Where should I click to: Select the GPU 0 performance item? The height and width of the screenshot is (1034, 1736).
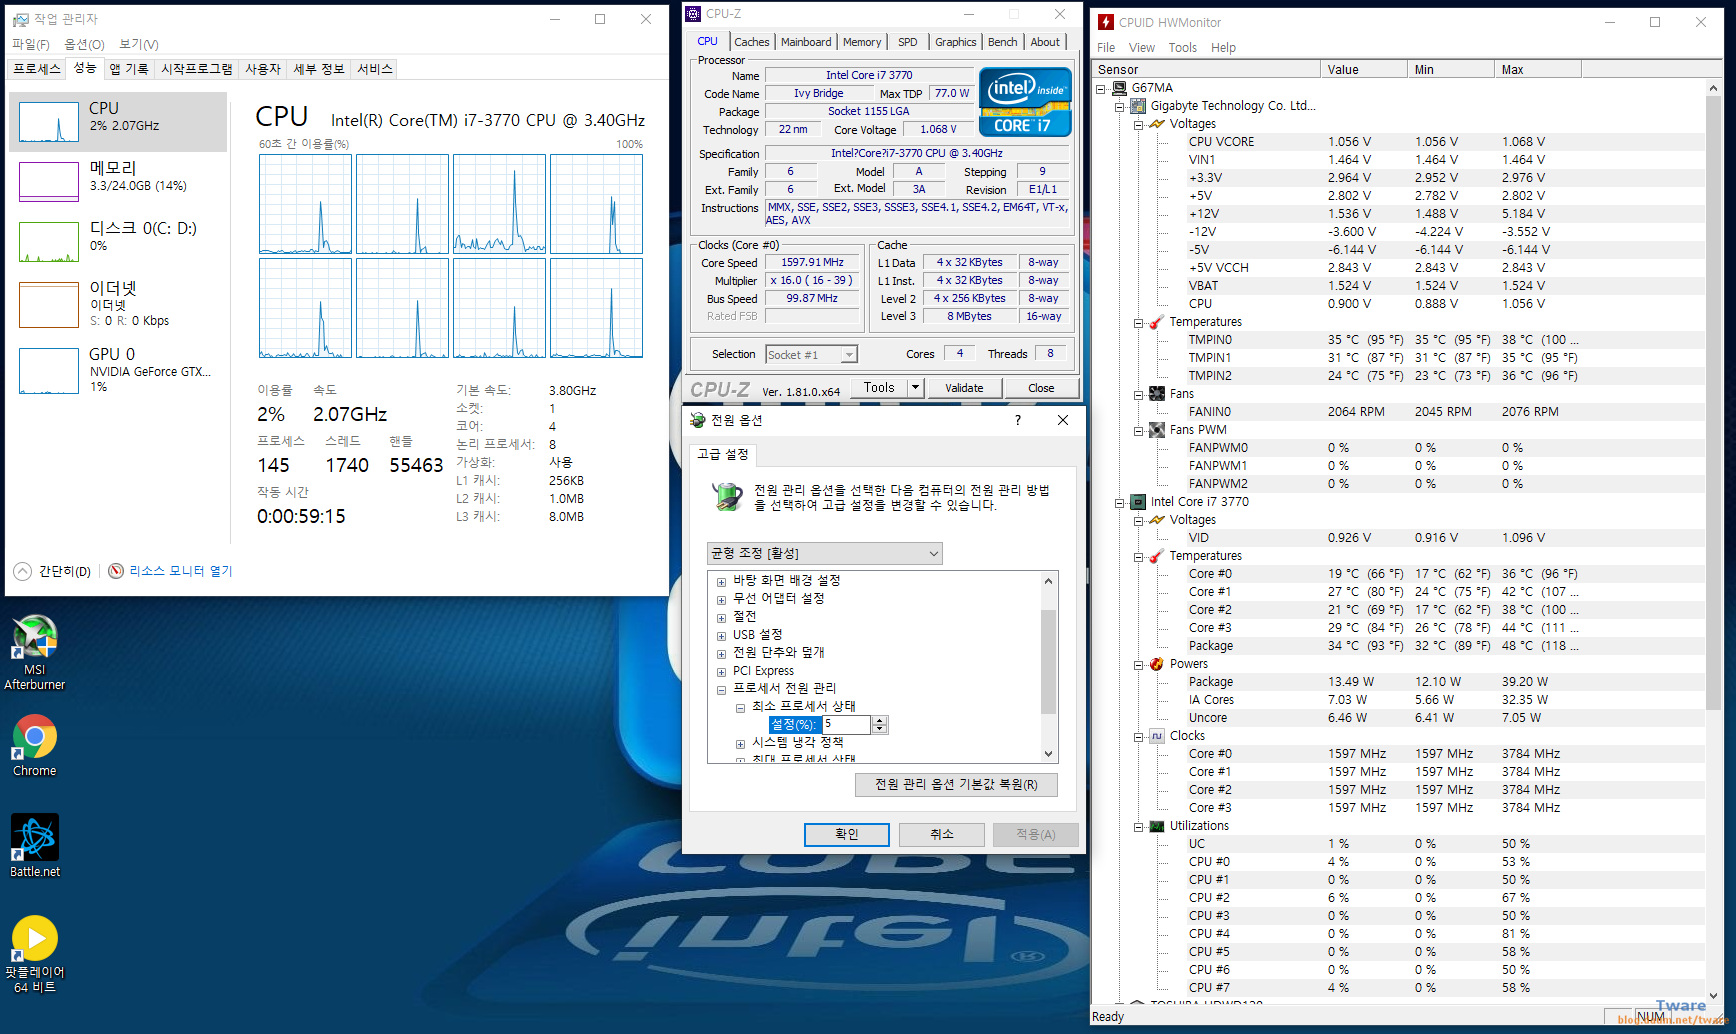coord(118,369)
